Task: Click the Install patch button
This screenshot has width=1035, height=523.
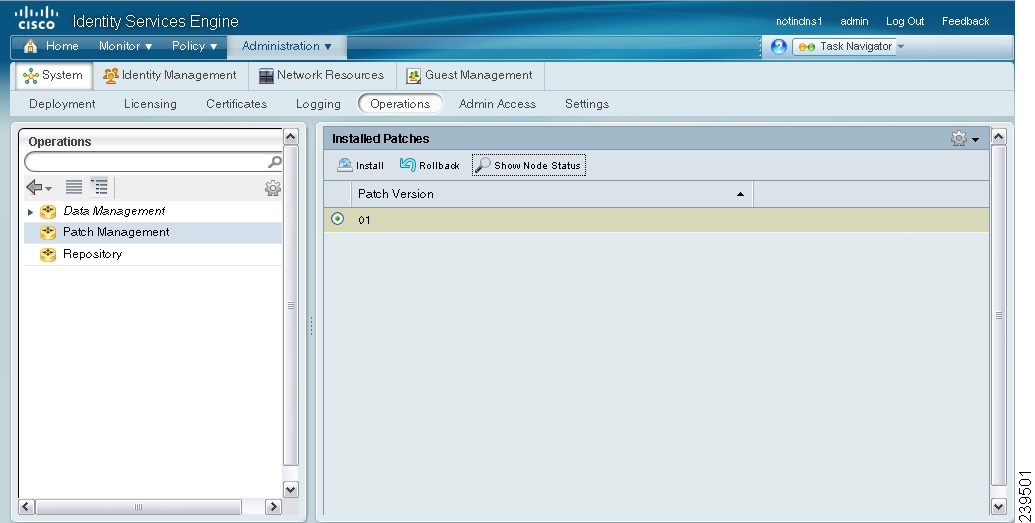Action: tap(360, 165)
